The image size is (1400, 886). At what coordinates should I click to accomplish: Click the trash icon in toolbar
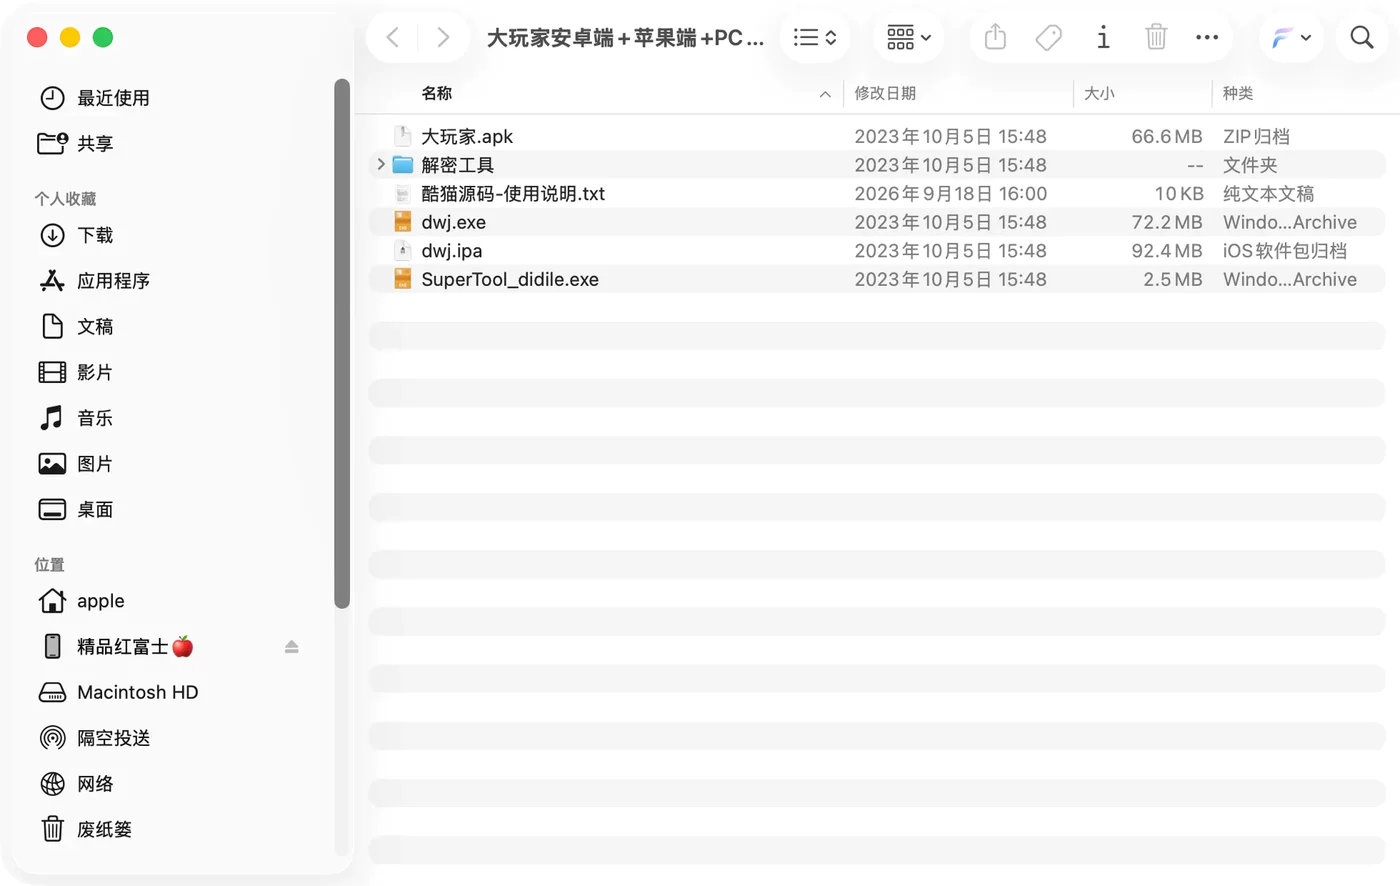coord(1156,38)
